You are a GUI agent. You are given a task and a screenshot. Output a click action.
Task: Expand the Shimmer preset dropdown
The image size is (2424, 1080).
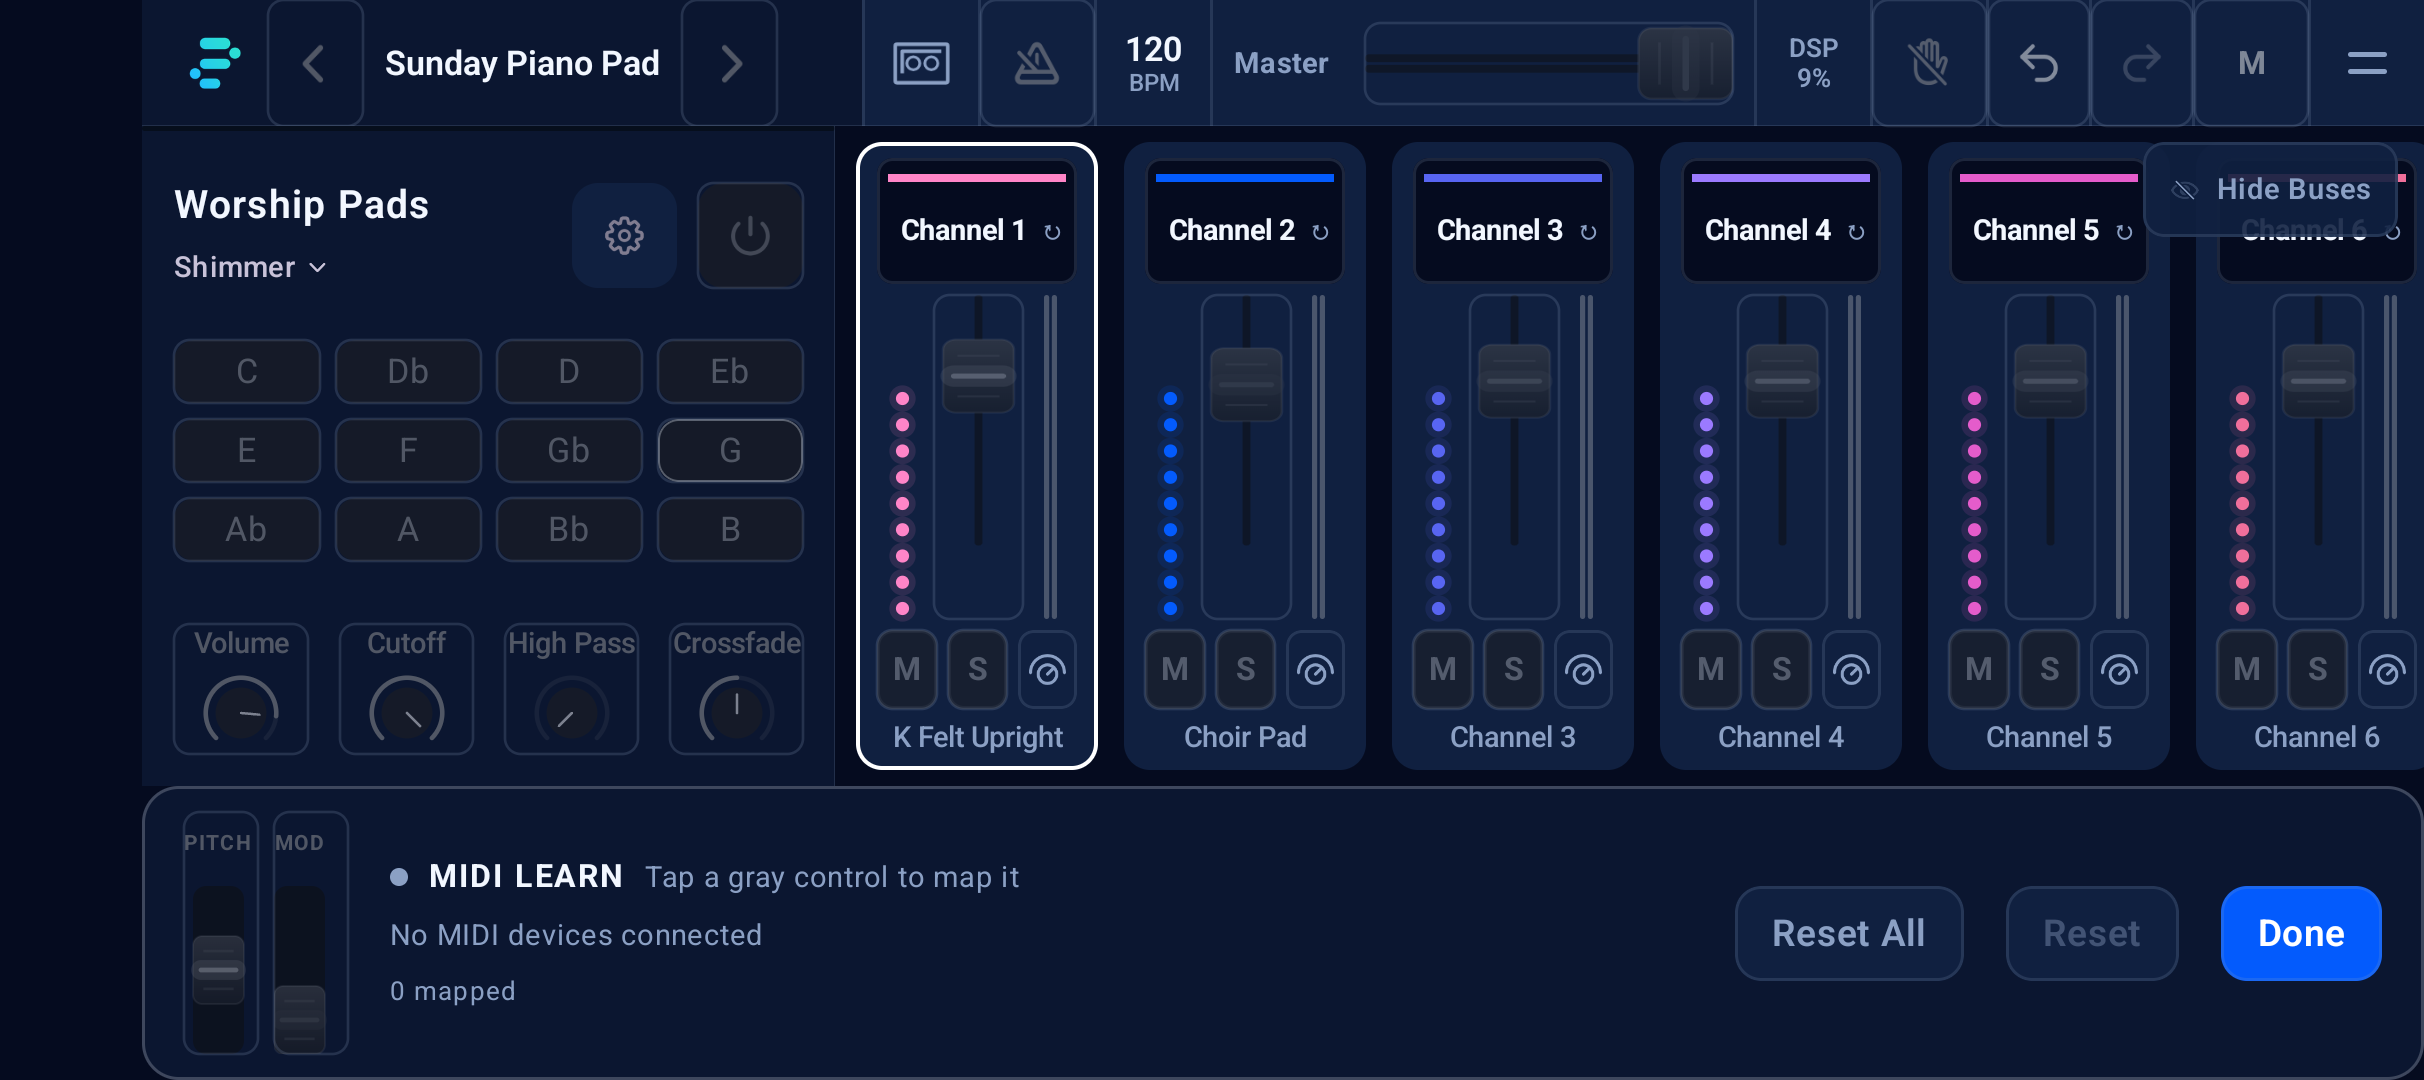click(250, 267)
